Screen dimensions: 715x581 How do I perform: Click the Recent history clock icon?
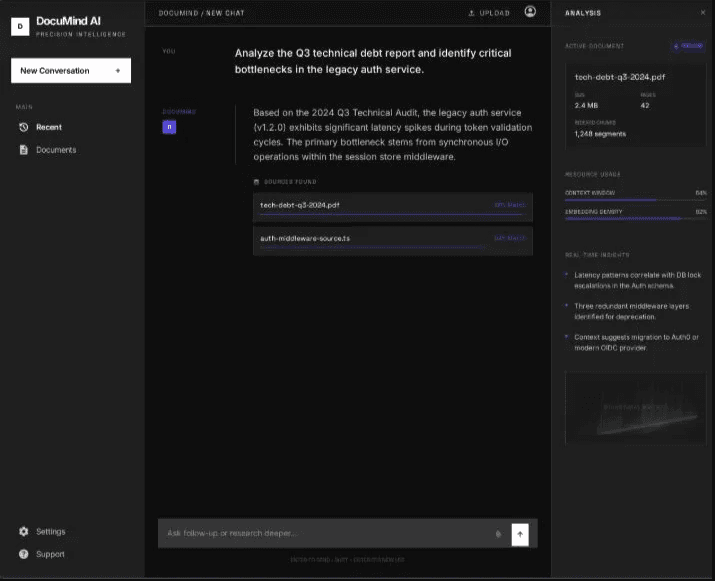click(24, 127)
